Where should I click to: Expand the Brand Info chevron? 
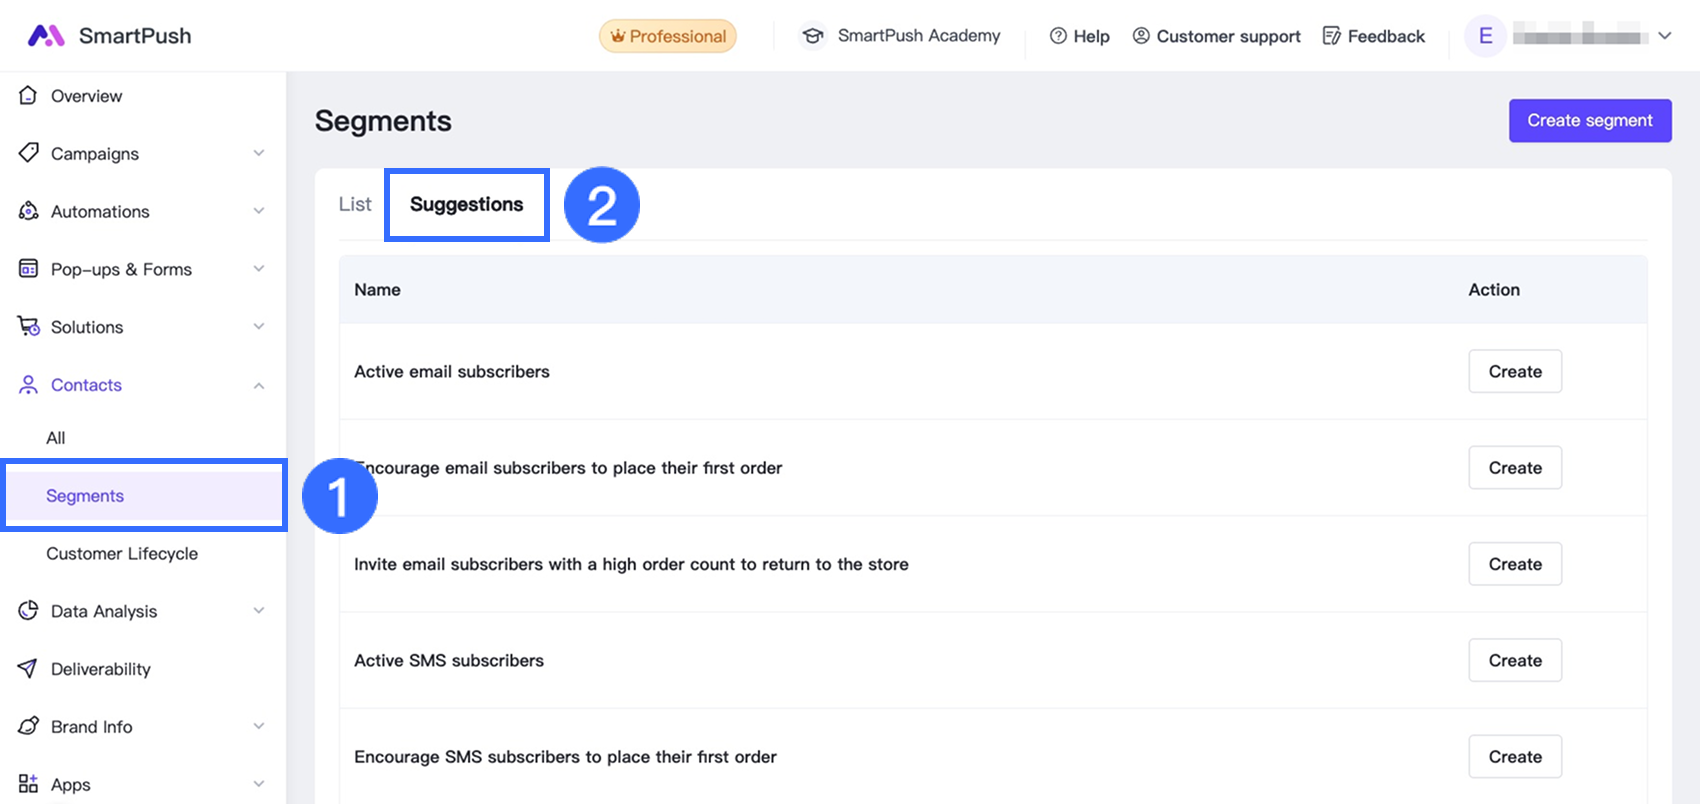(259, 726)
